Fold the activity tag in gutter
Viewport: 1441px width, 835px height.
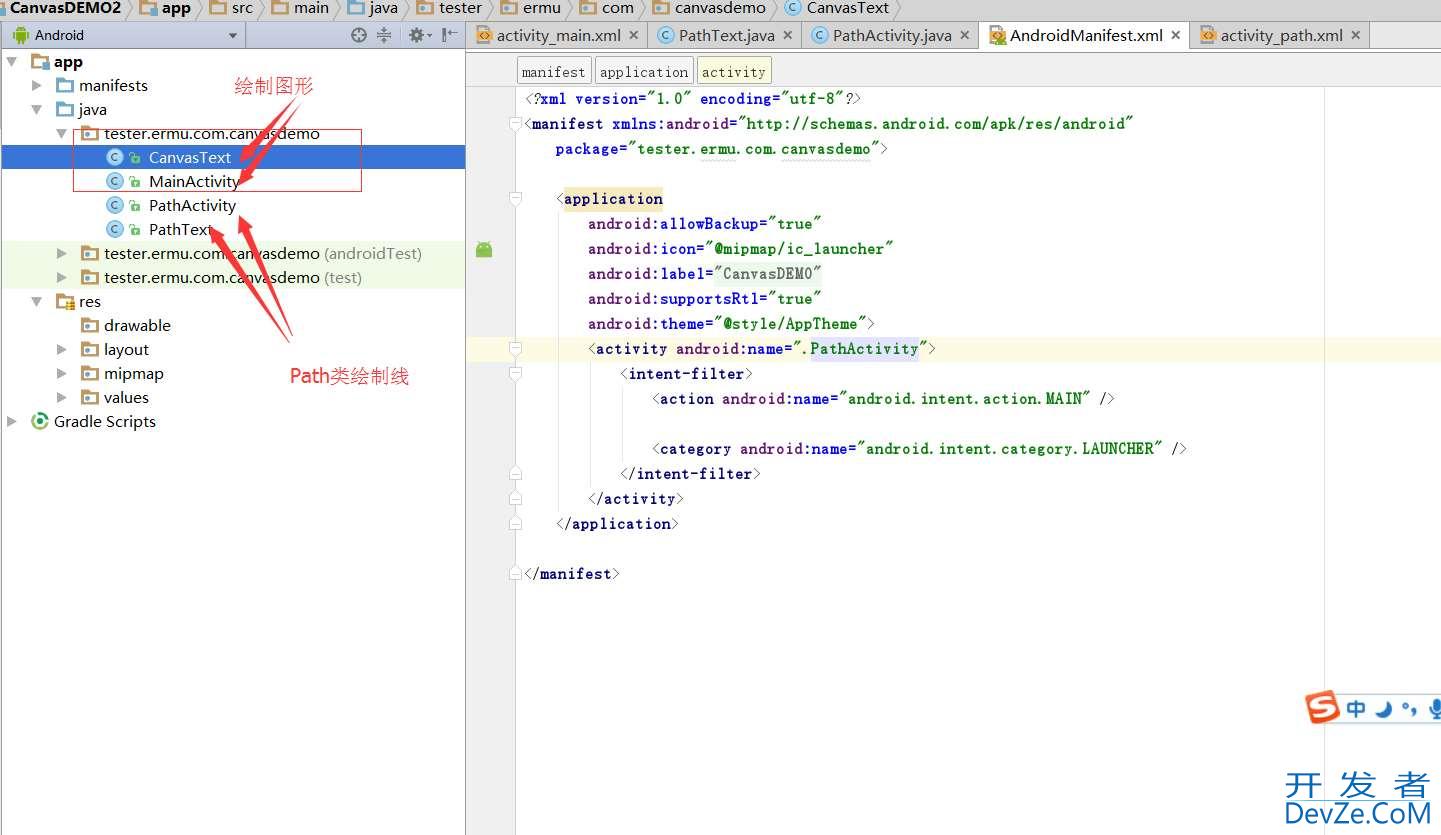[515, 349]
